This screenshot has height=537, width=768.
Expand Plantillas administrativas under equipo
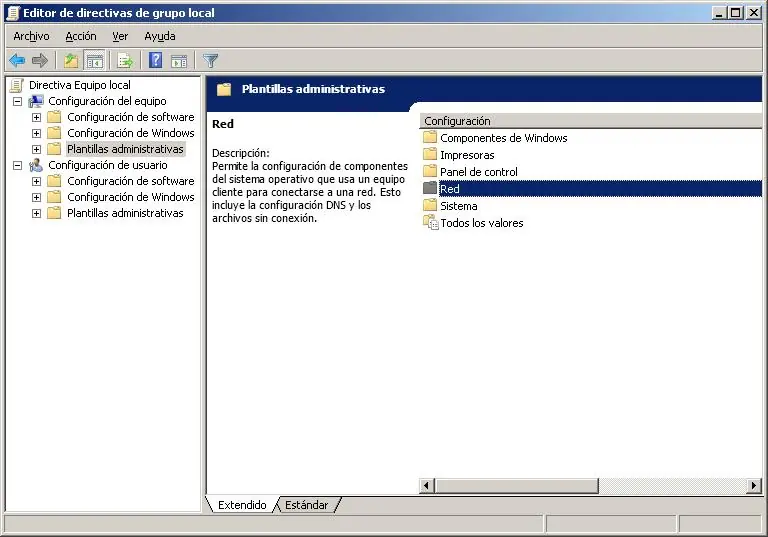tap(36, 149)
